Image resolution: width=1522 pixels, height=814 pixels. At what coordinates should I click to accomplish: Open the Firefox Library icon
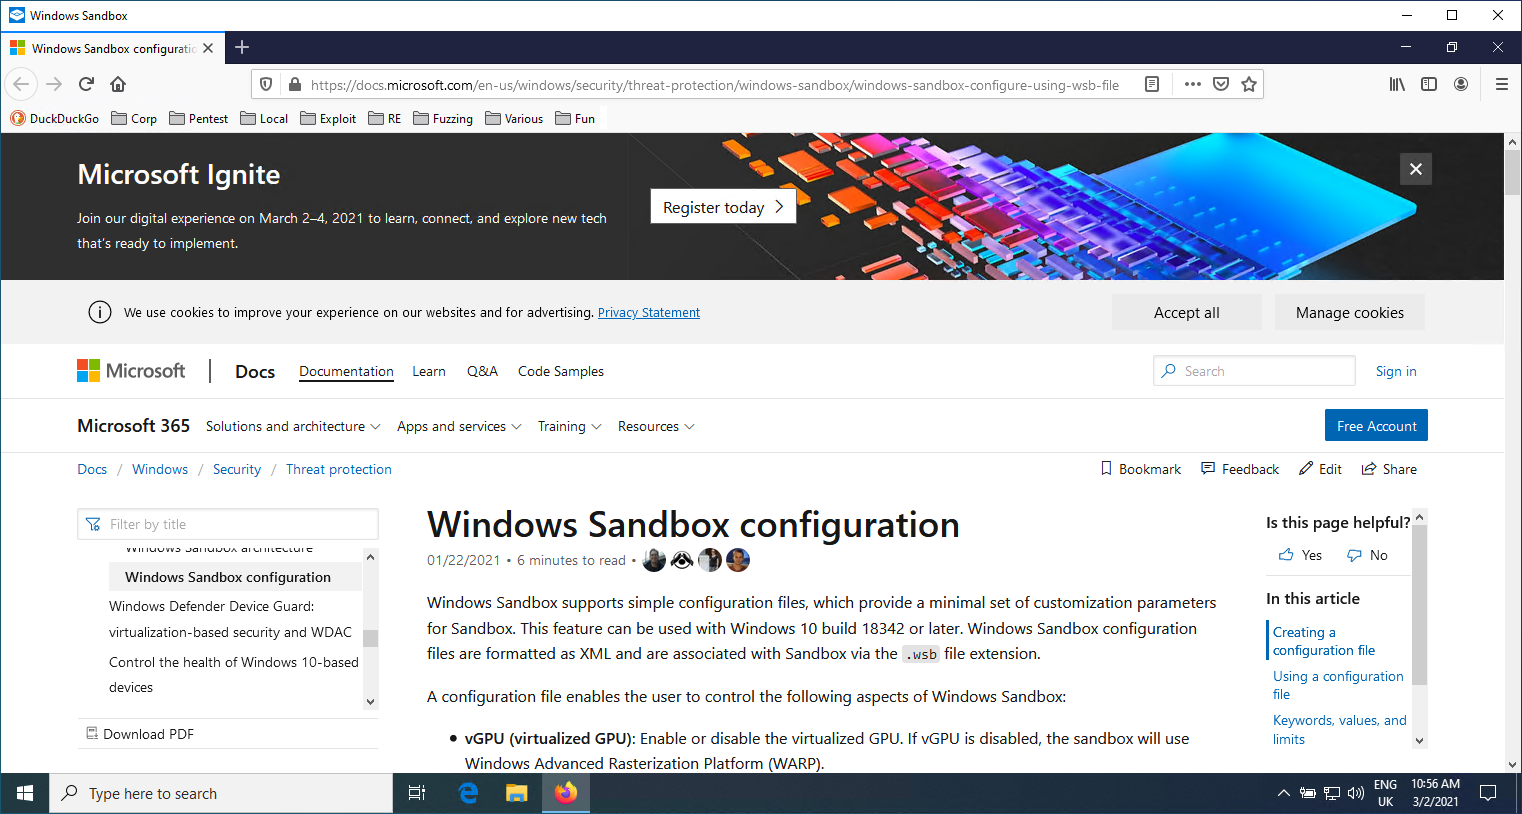pos(1397,85)
